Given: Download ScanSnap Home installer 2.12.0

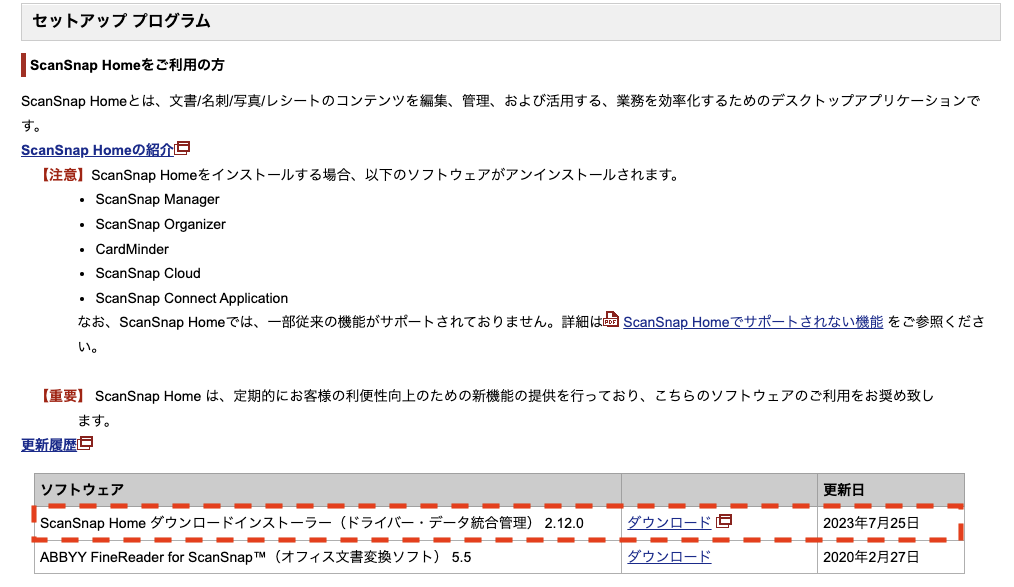Looking at the screenshot, I should point(669,523).
